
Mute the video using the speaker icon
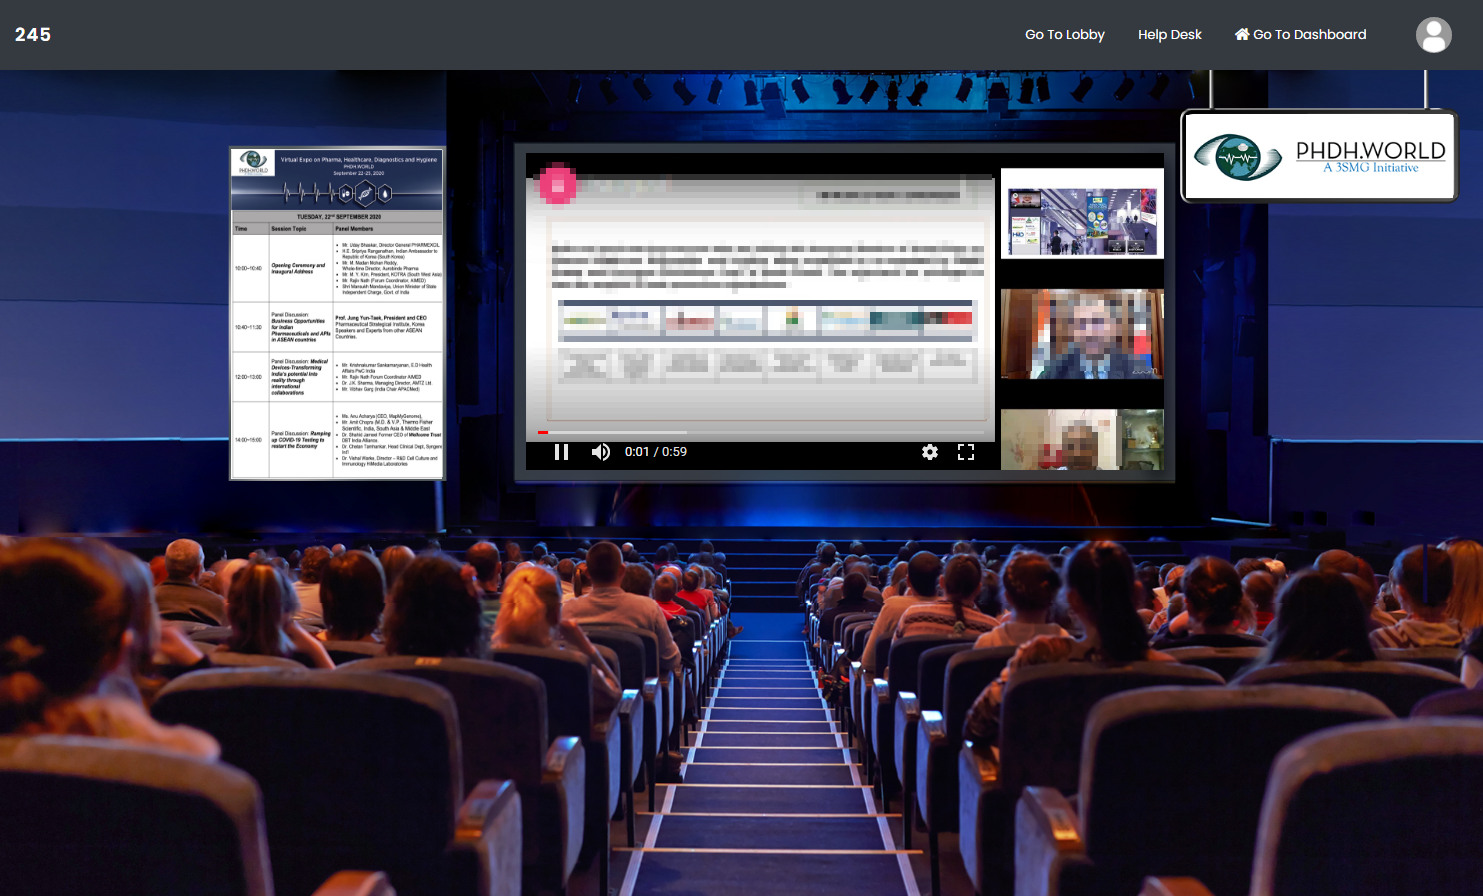click(x=600, y=452)
